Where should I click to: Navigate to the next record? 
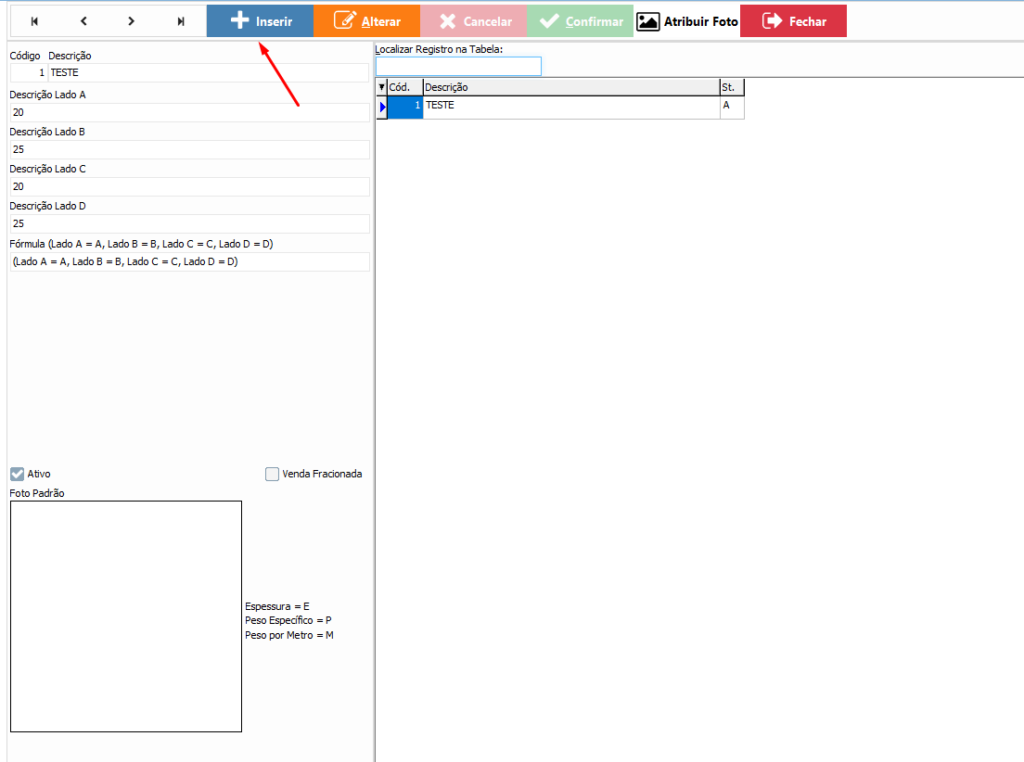coord(132,21)
